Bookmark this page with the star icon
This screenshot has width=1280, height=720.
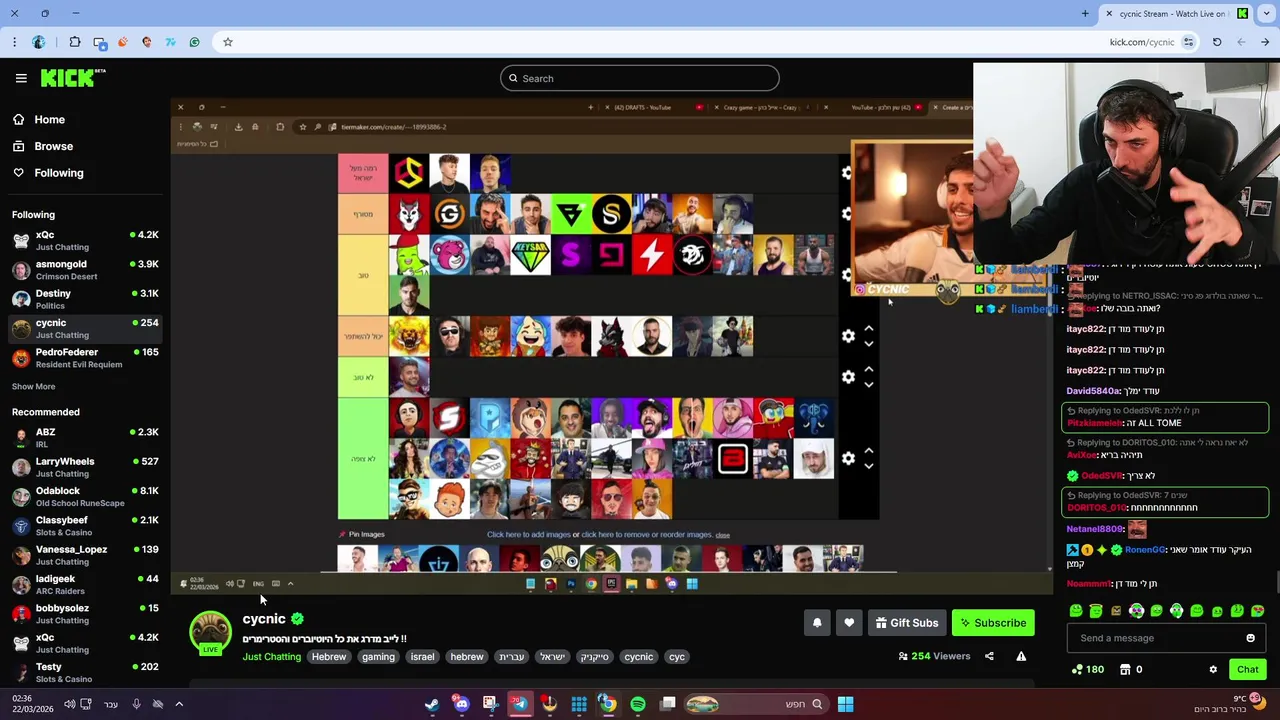[x=228, y=42]
